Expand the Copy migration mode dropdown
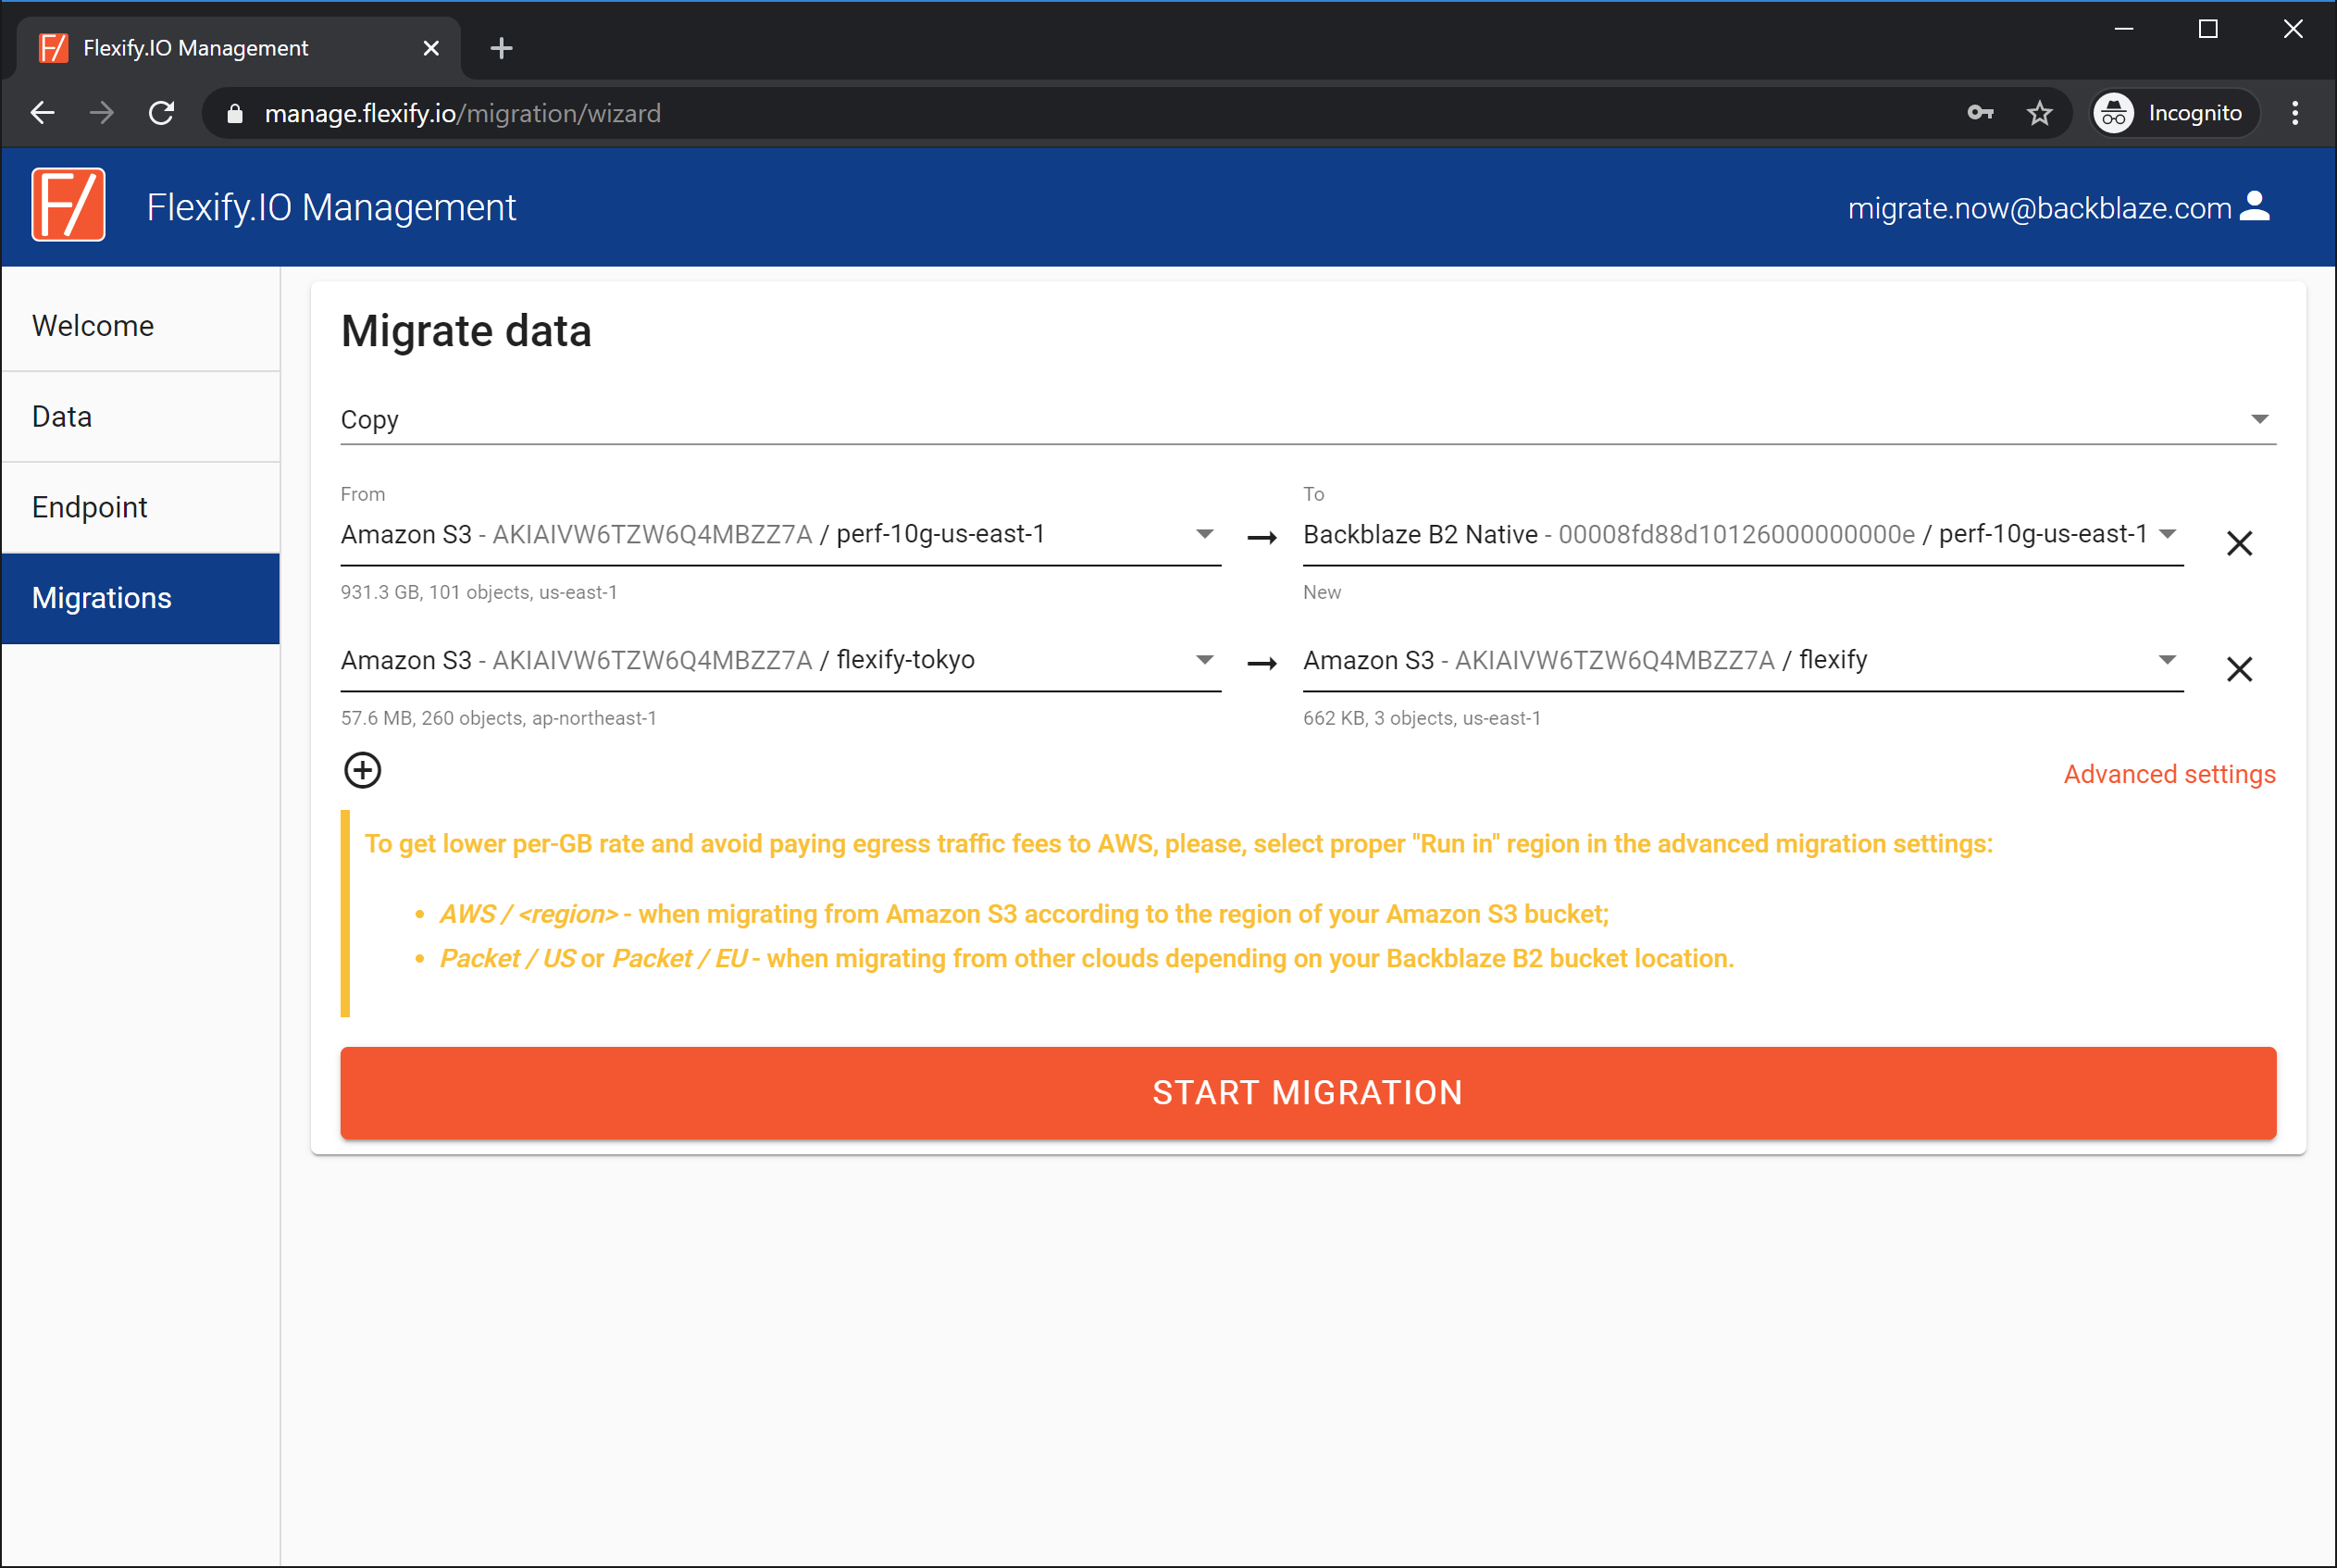Screen dimensions: 2337x1568 pyautogui.click(x=1308, y=420)
